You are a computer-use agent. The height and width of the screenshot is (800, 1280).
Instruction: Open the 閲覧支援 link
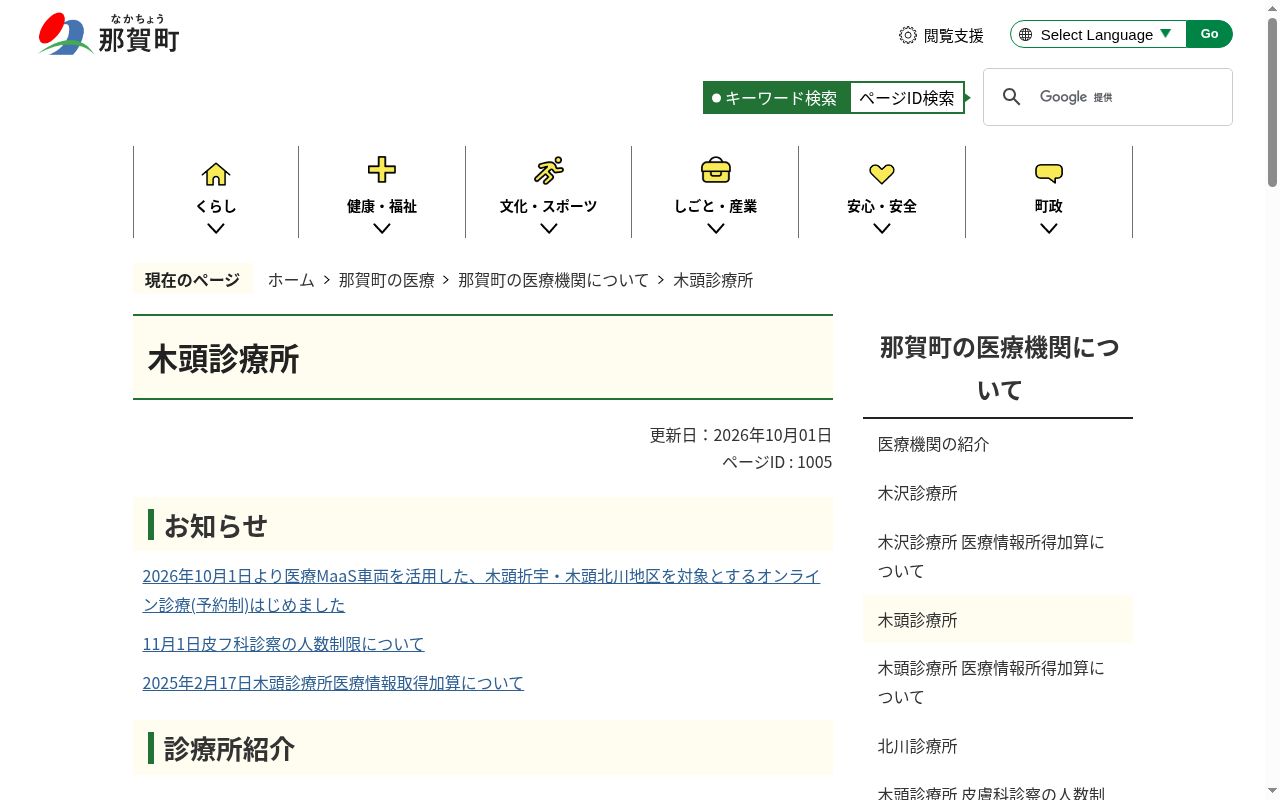pyautogui.click(x=941, y=35)
